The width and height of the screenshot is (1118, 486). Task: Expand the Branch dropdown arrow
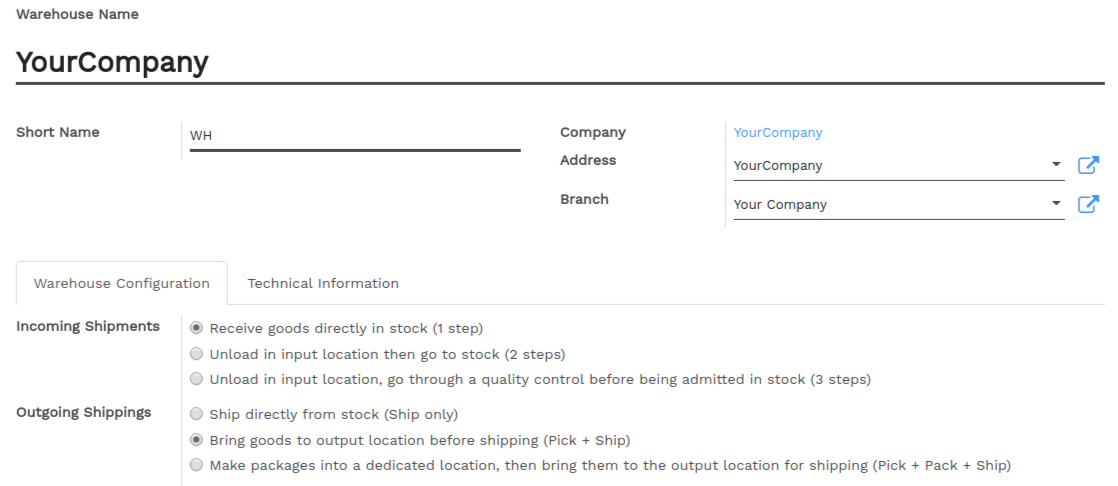click(1056, 204)
